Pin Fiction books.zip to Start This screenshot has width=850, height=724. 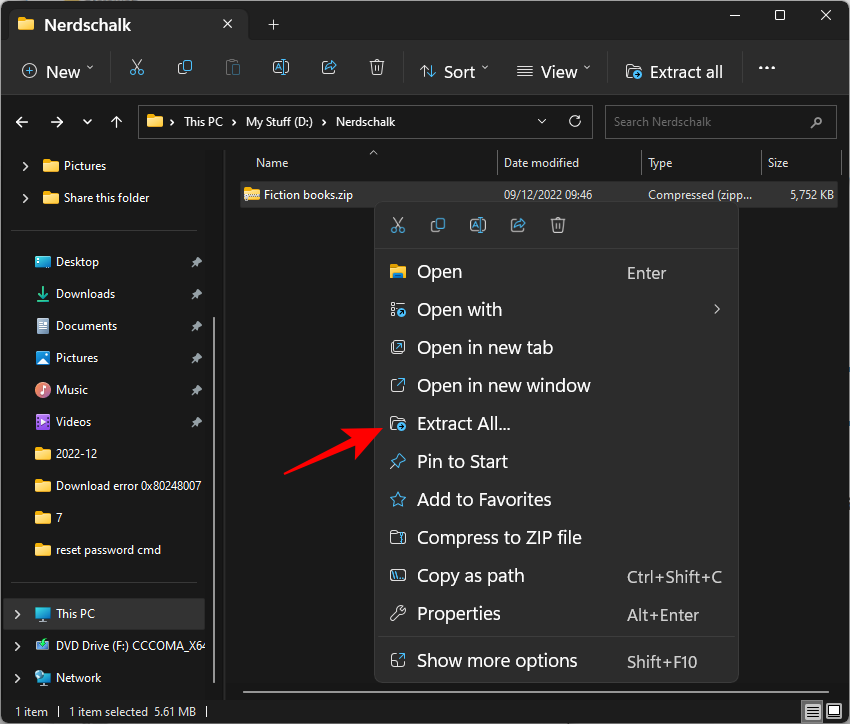pos(462,461)
